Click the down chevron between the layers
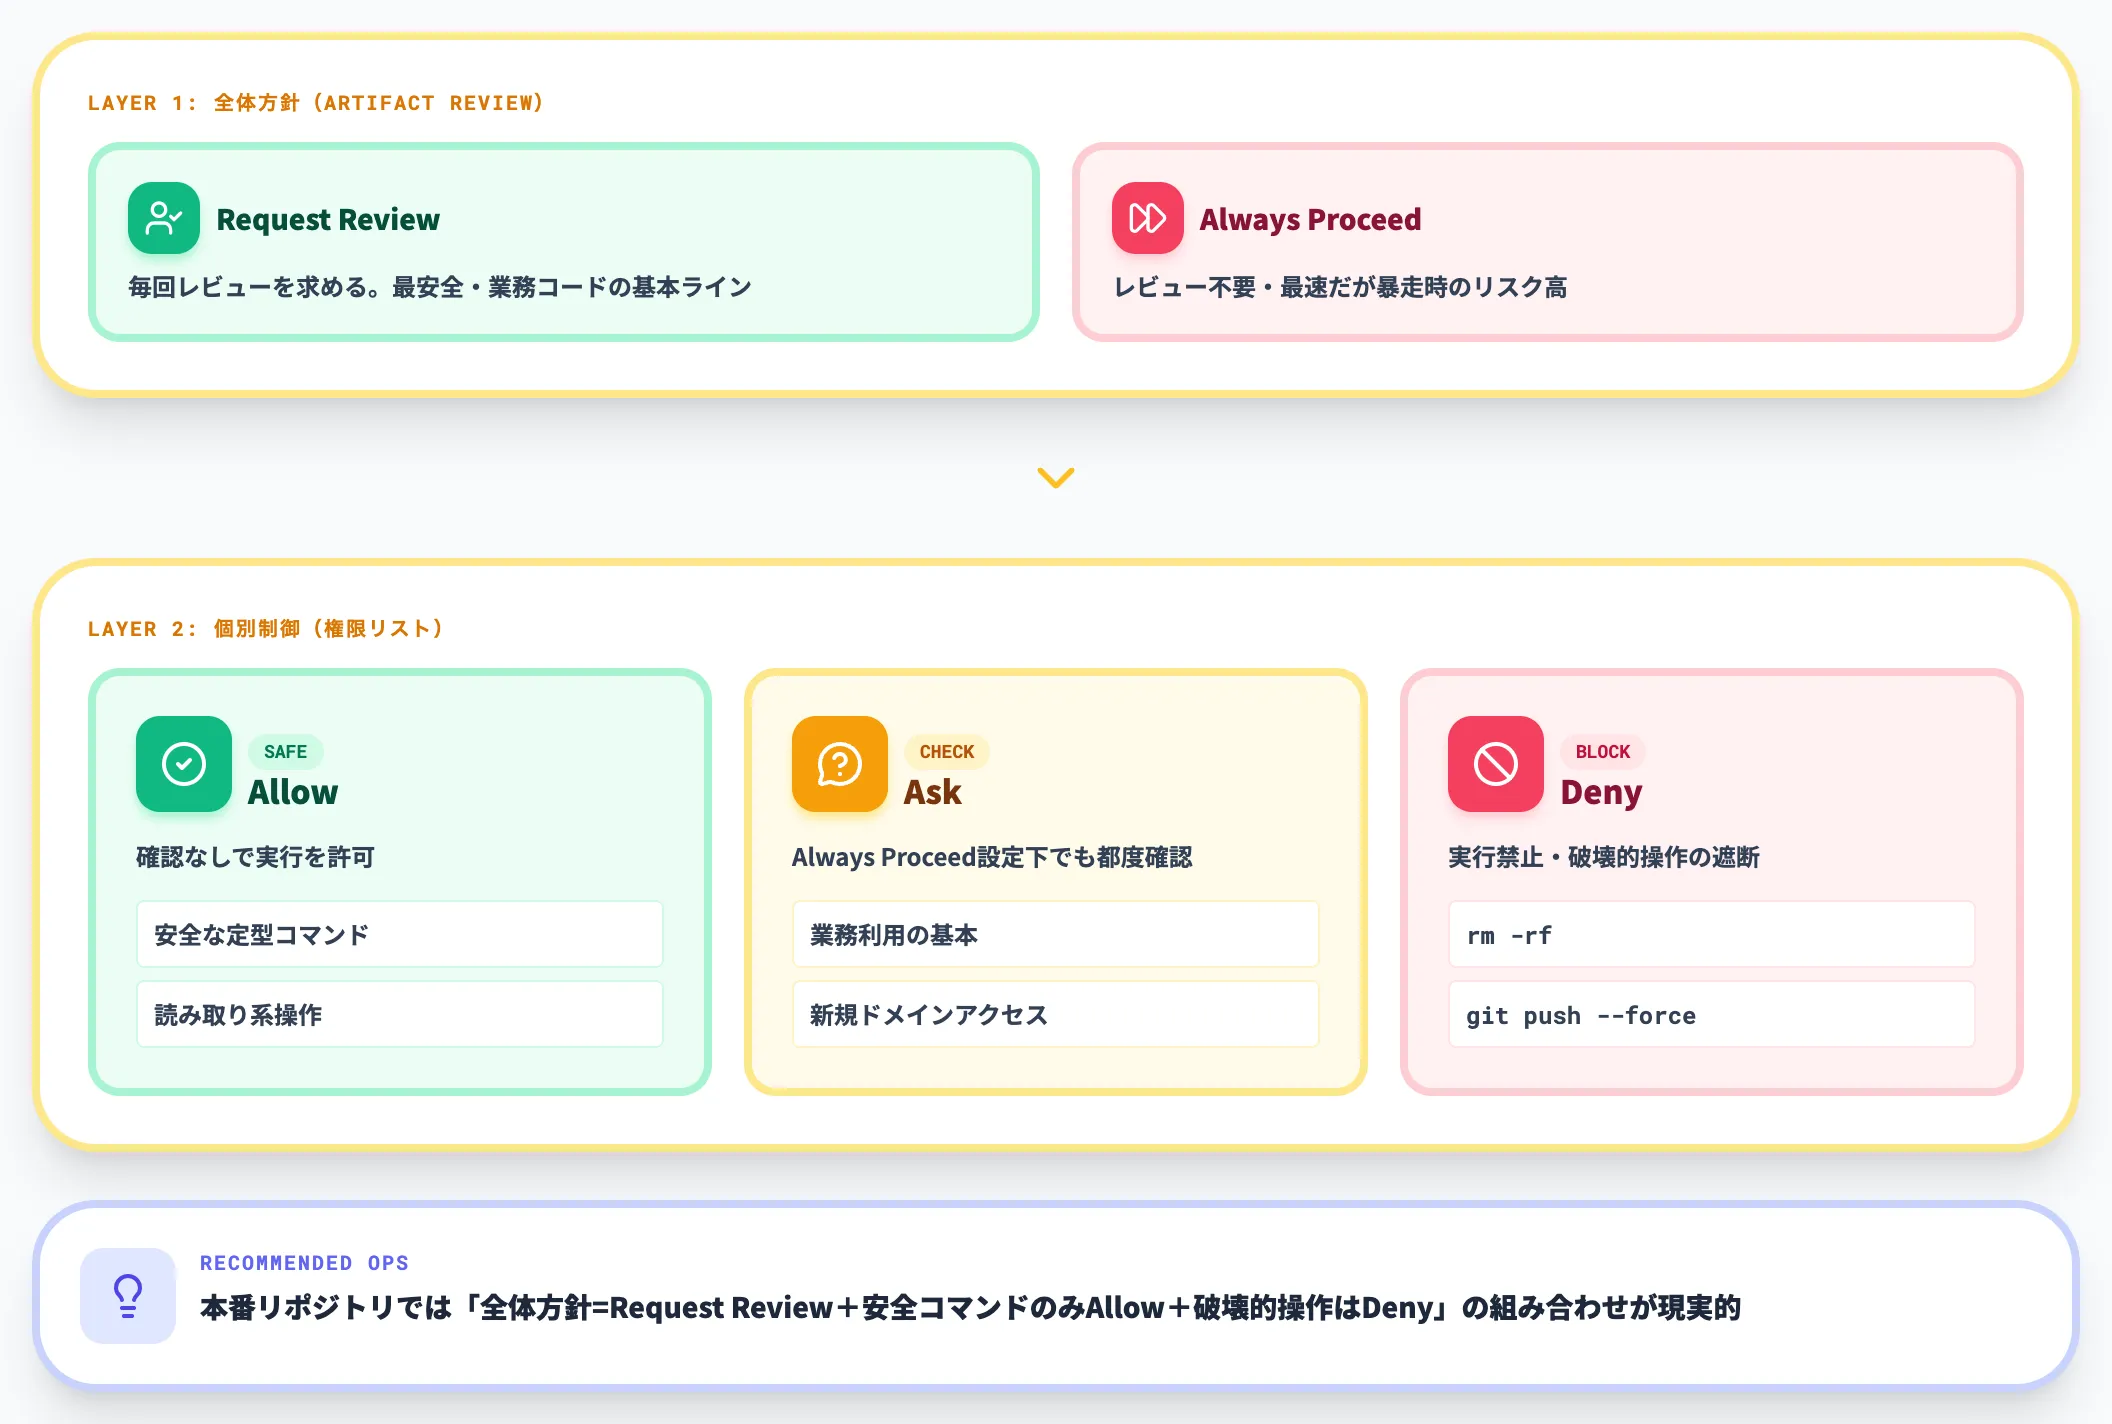The height and width of the screenshot is (1424, 2112). click(x=1056, y=477)
